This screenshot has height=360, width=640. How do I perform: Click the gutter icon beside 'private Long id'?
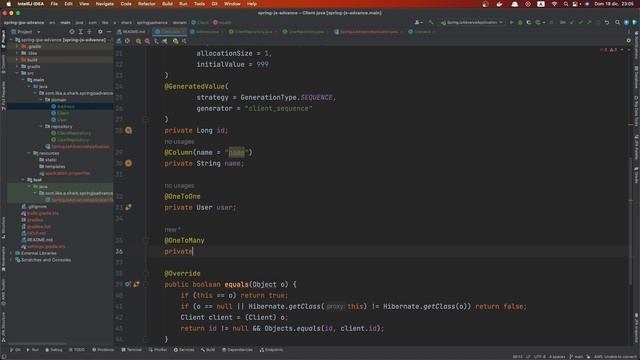[x=129, y=130]
